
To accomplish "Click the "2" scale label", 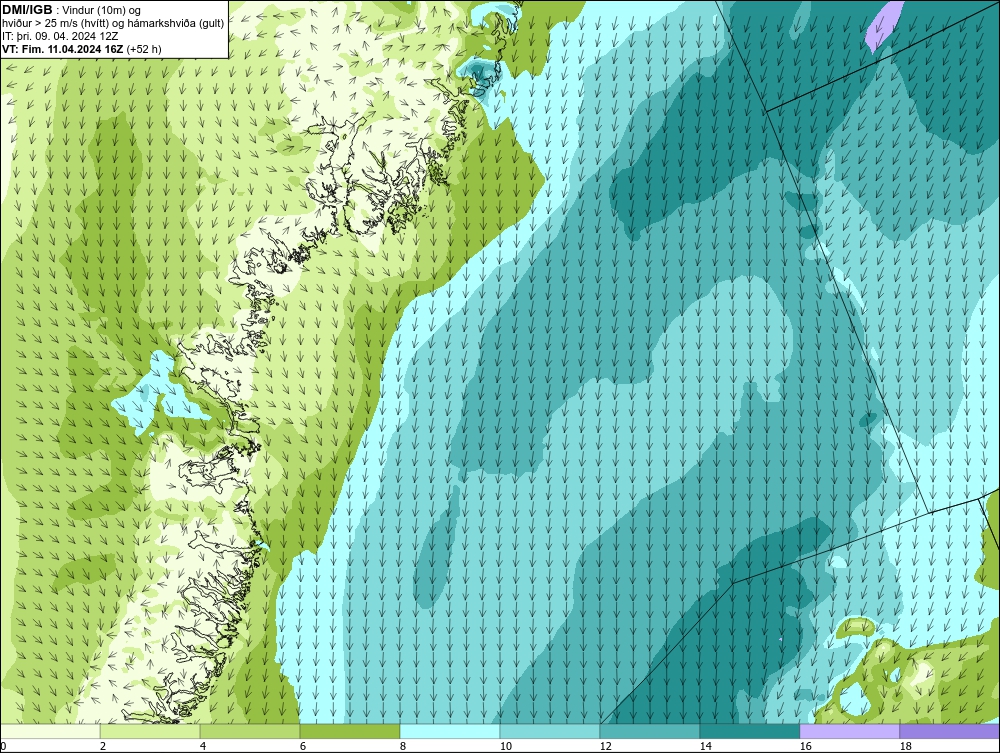I will [x=103, y=746].
